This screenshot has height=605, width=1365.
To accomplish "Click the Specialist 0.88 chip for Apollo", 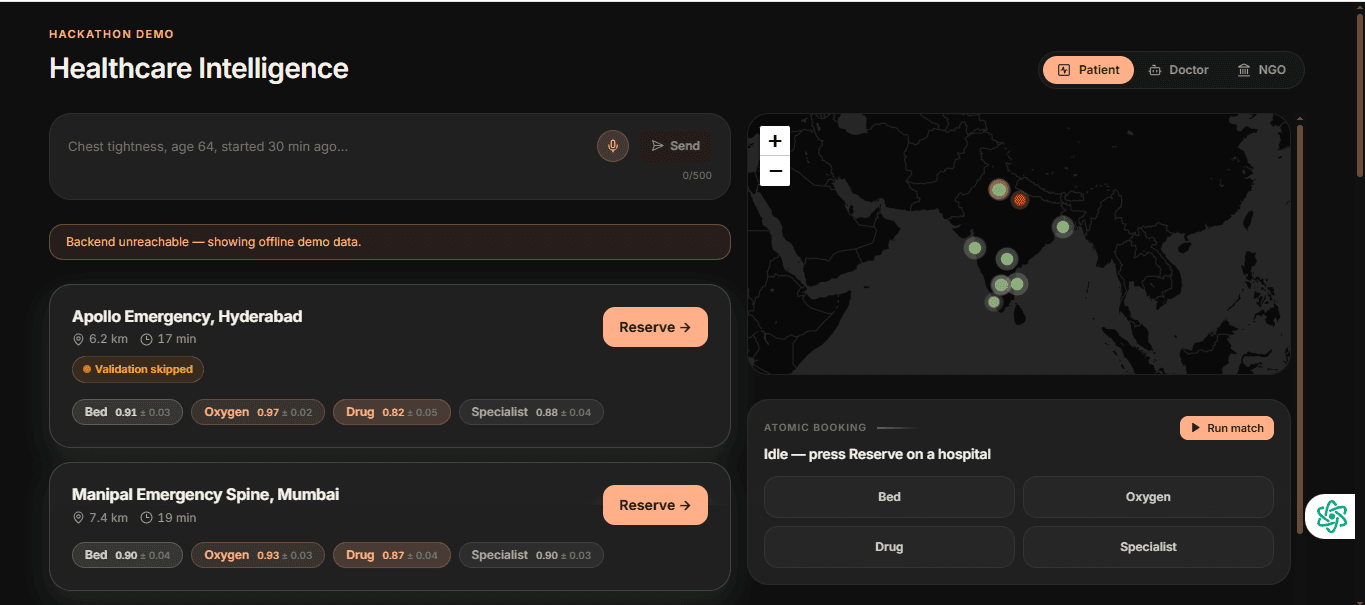I will [x=531, y=412].
